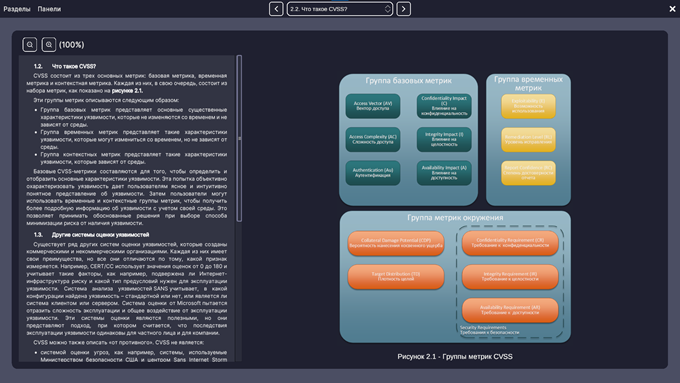This screenshot has height=383, width=680.
Task: Click the bold 'рисунке 2.1' reference
Action: tap(127, 91)
